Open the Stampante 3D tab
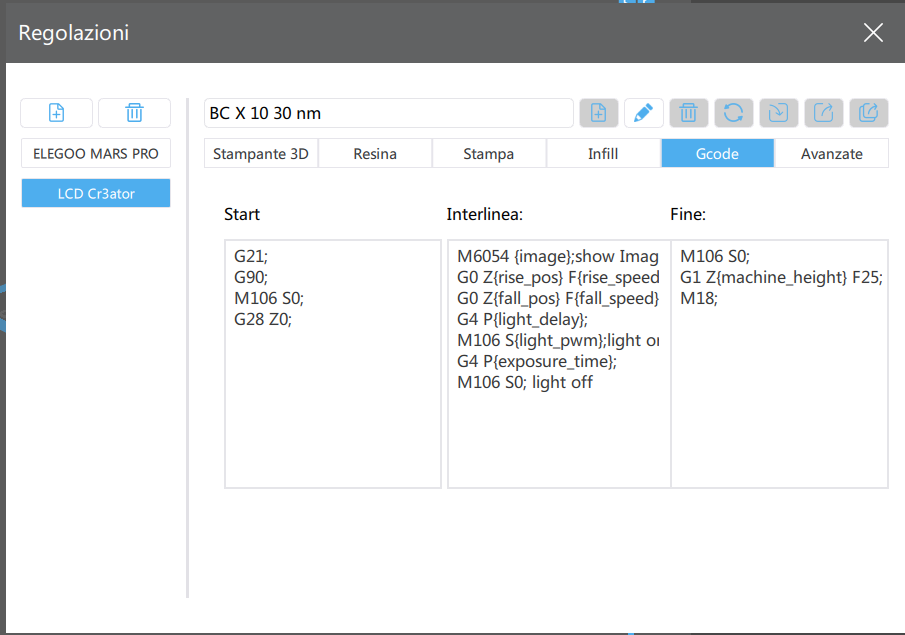The height and width of the screenshot is (635, 905). pos(261,154)
